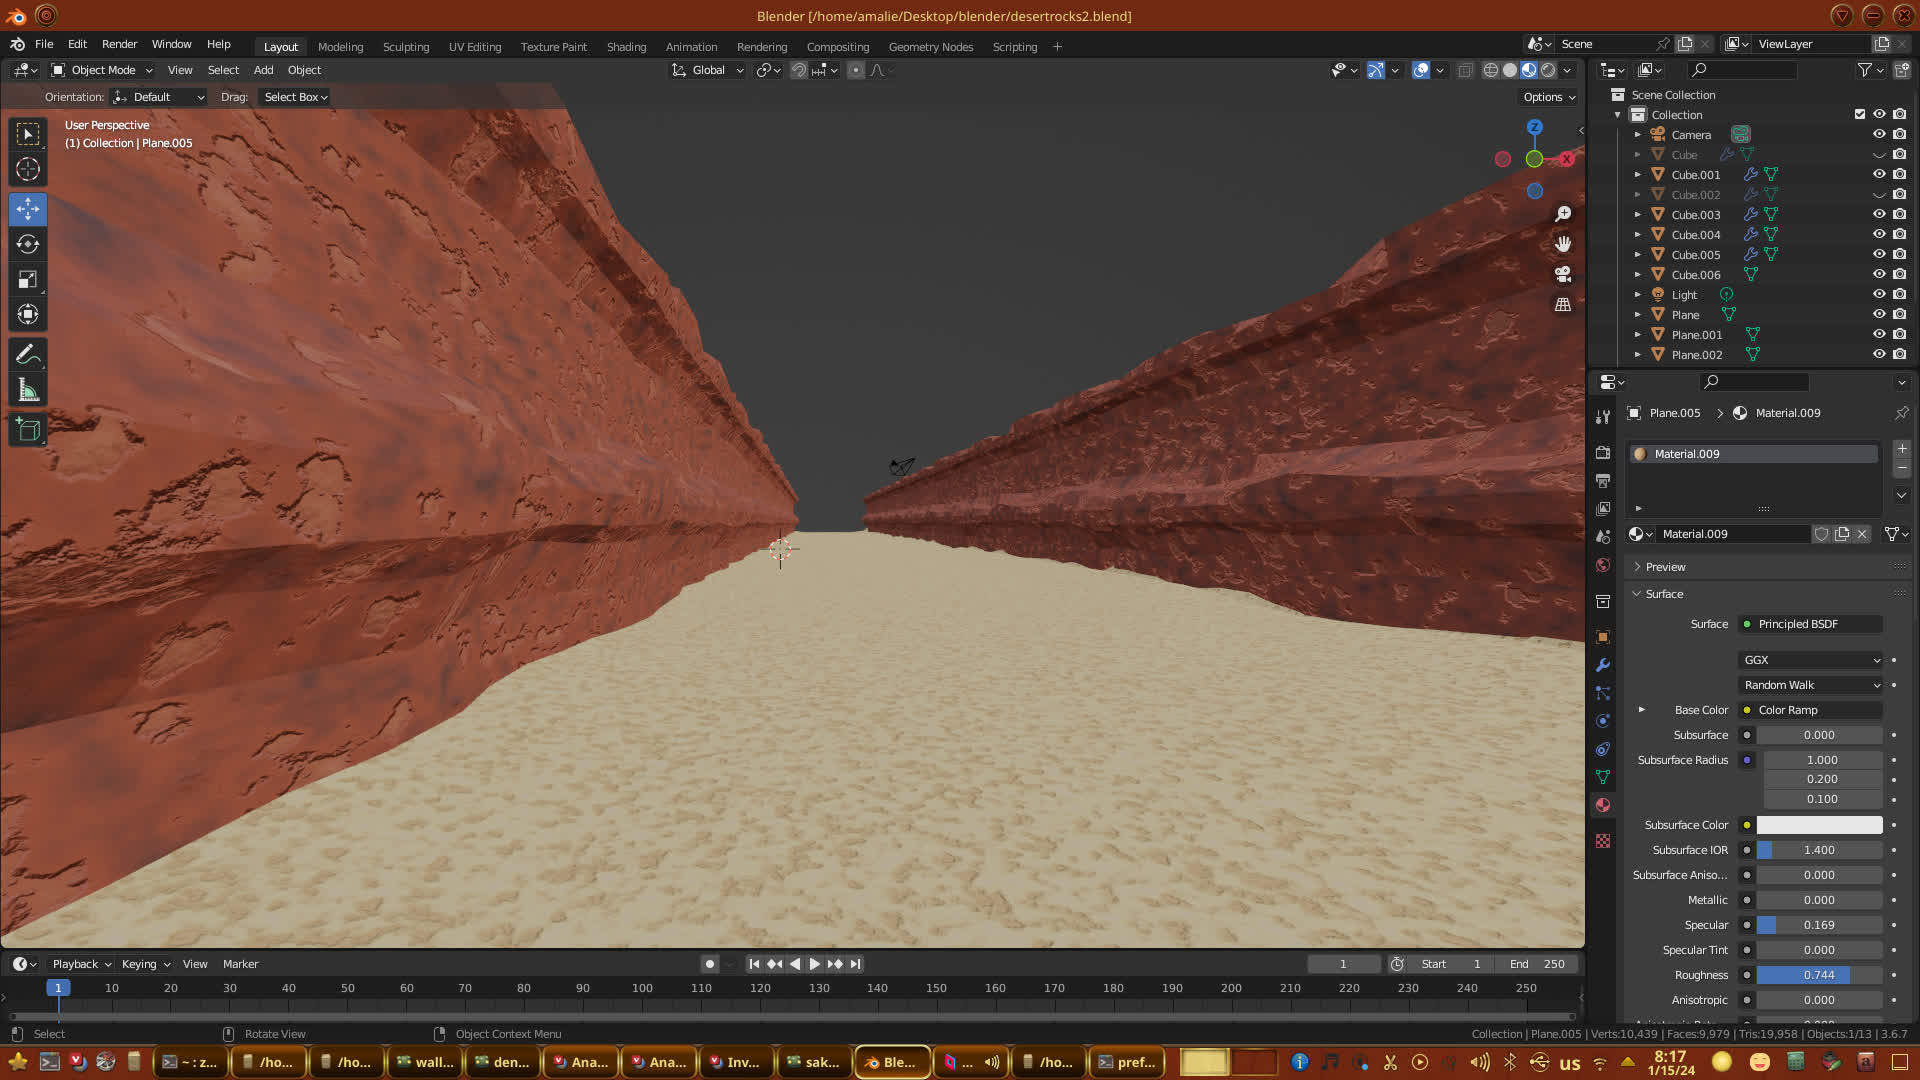Expand the Preview panel

click(1665, 567)
